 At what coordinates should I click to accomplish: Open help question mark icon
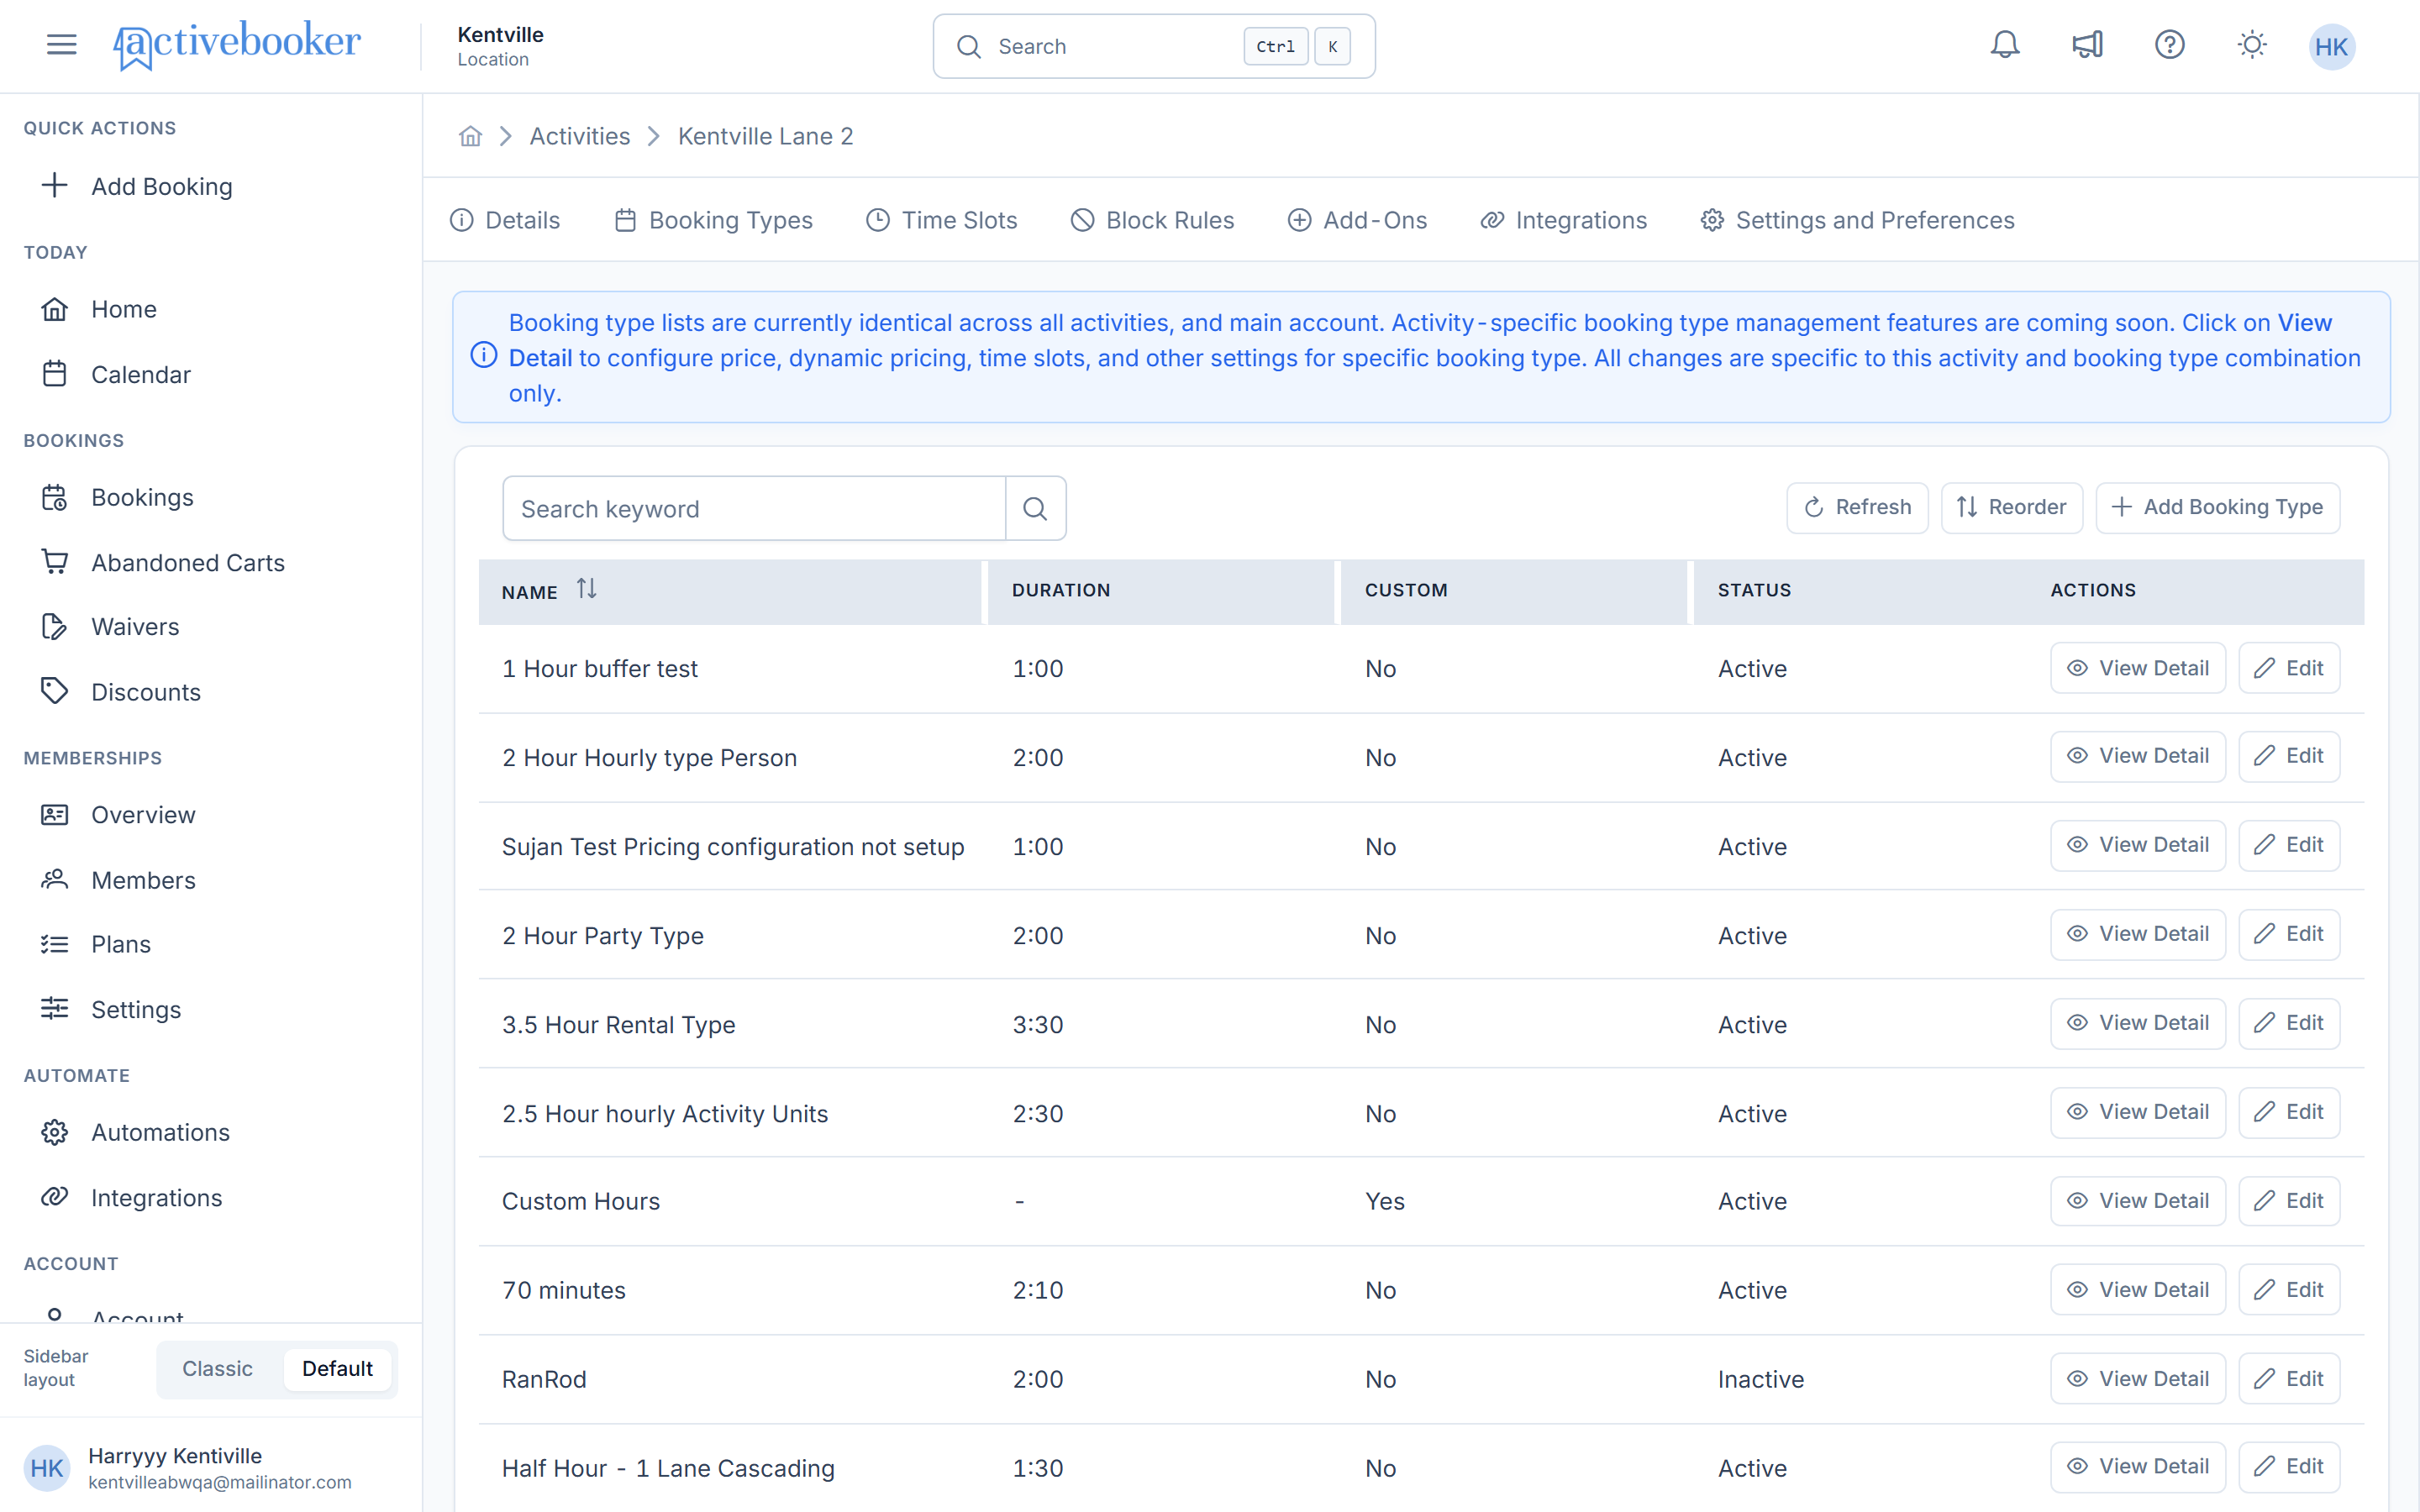[2169, 45]
